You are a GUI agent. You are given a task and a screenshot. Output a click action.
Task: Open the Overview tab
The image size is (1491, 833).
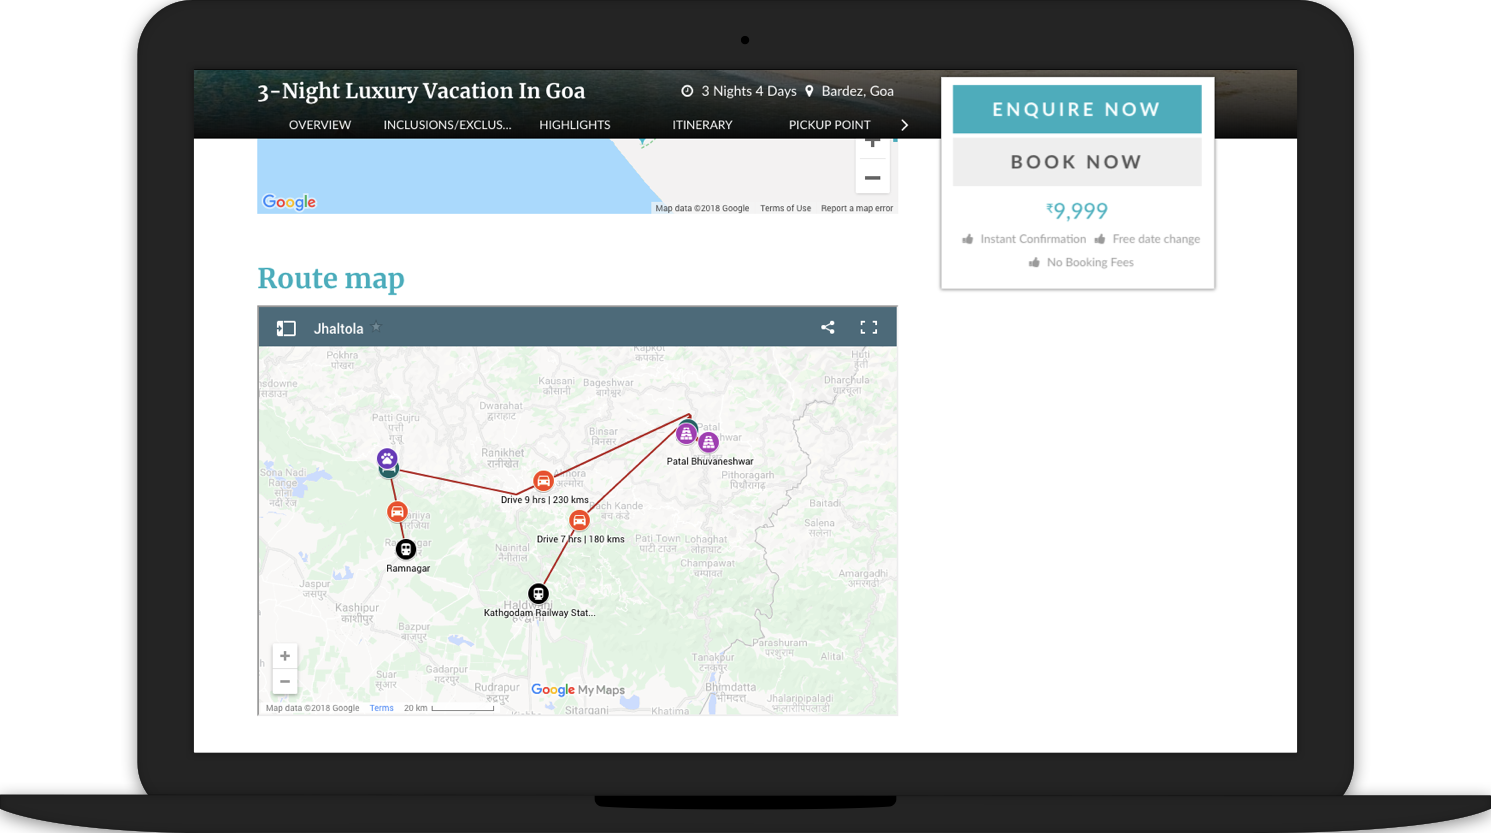[320, 125]
